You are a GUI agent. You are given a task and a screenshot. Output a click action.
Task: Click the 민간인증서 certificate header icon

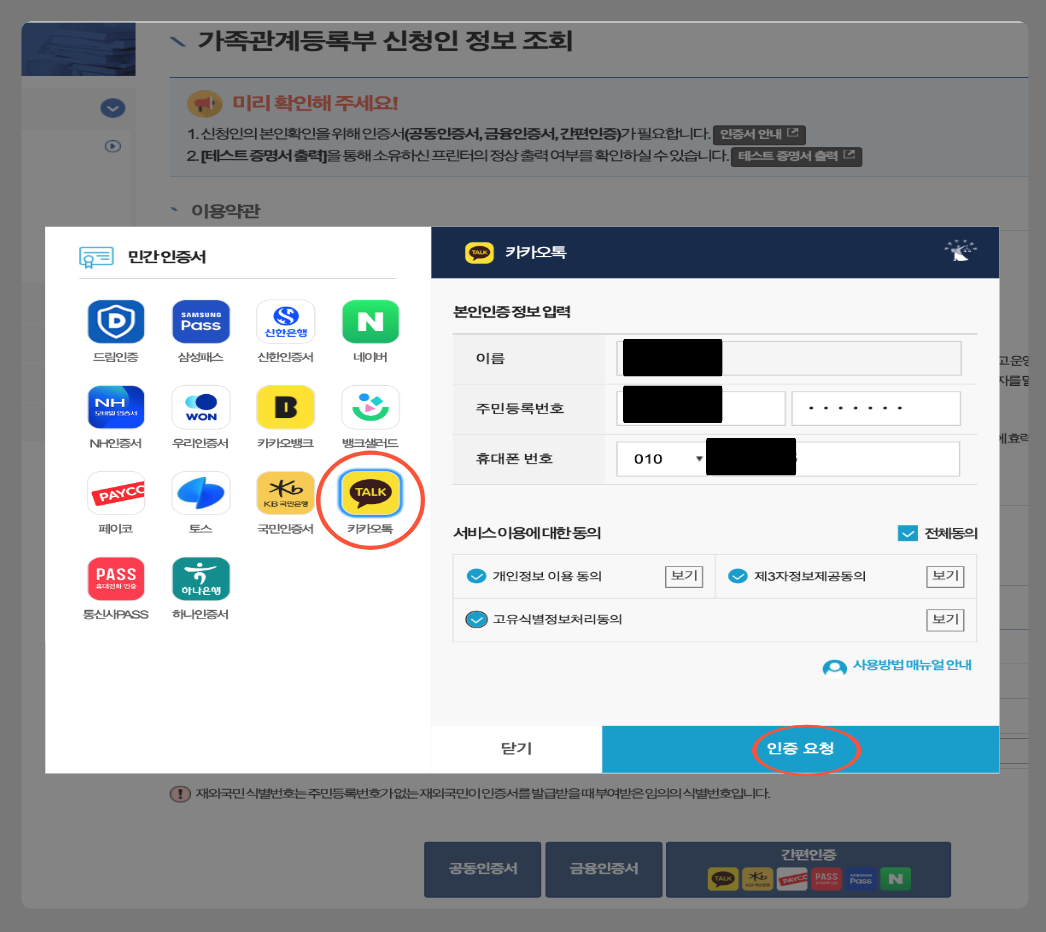[96, 257]
